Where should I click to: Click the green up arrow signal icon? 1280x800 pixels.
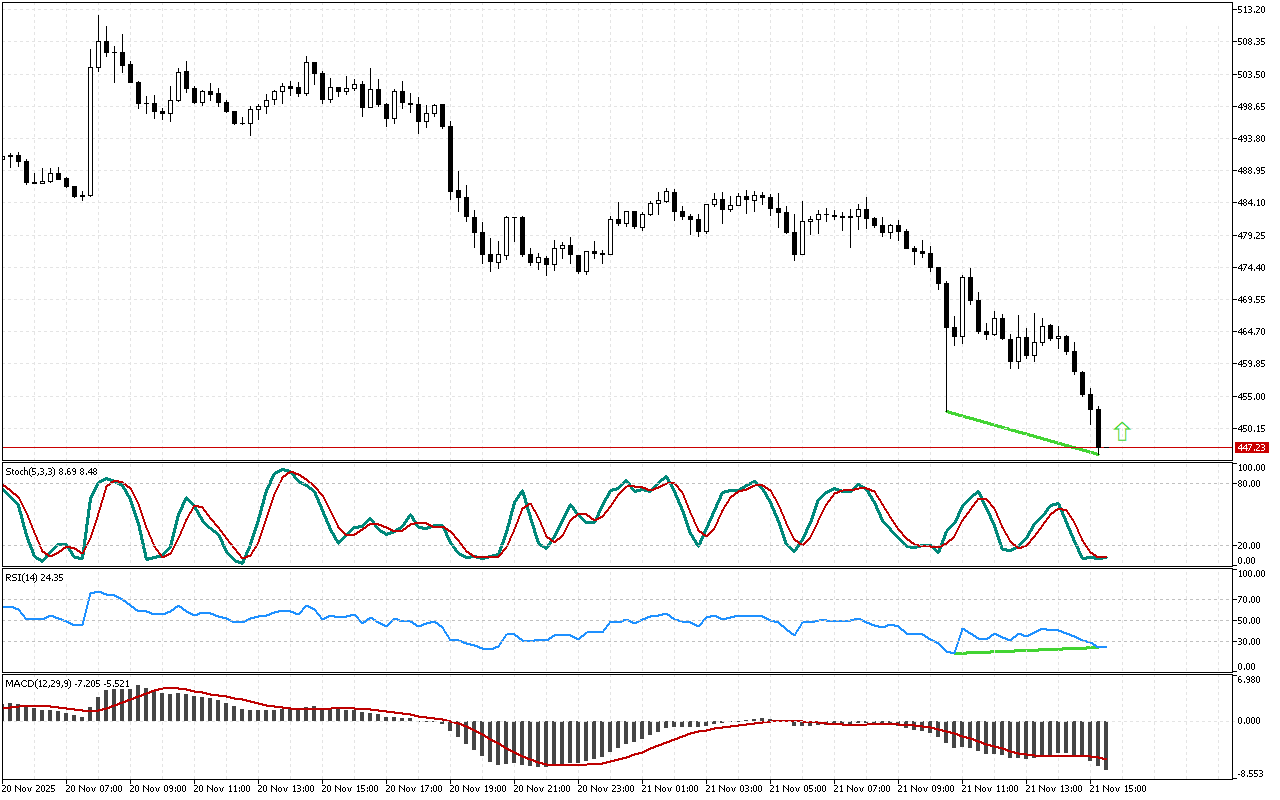(x=1122, y=432)
